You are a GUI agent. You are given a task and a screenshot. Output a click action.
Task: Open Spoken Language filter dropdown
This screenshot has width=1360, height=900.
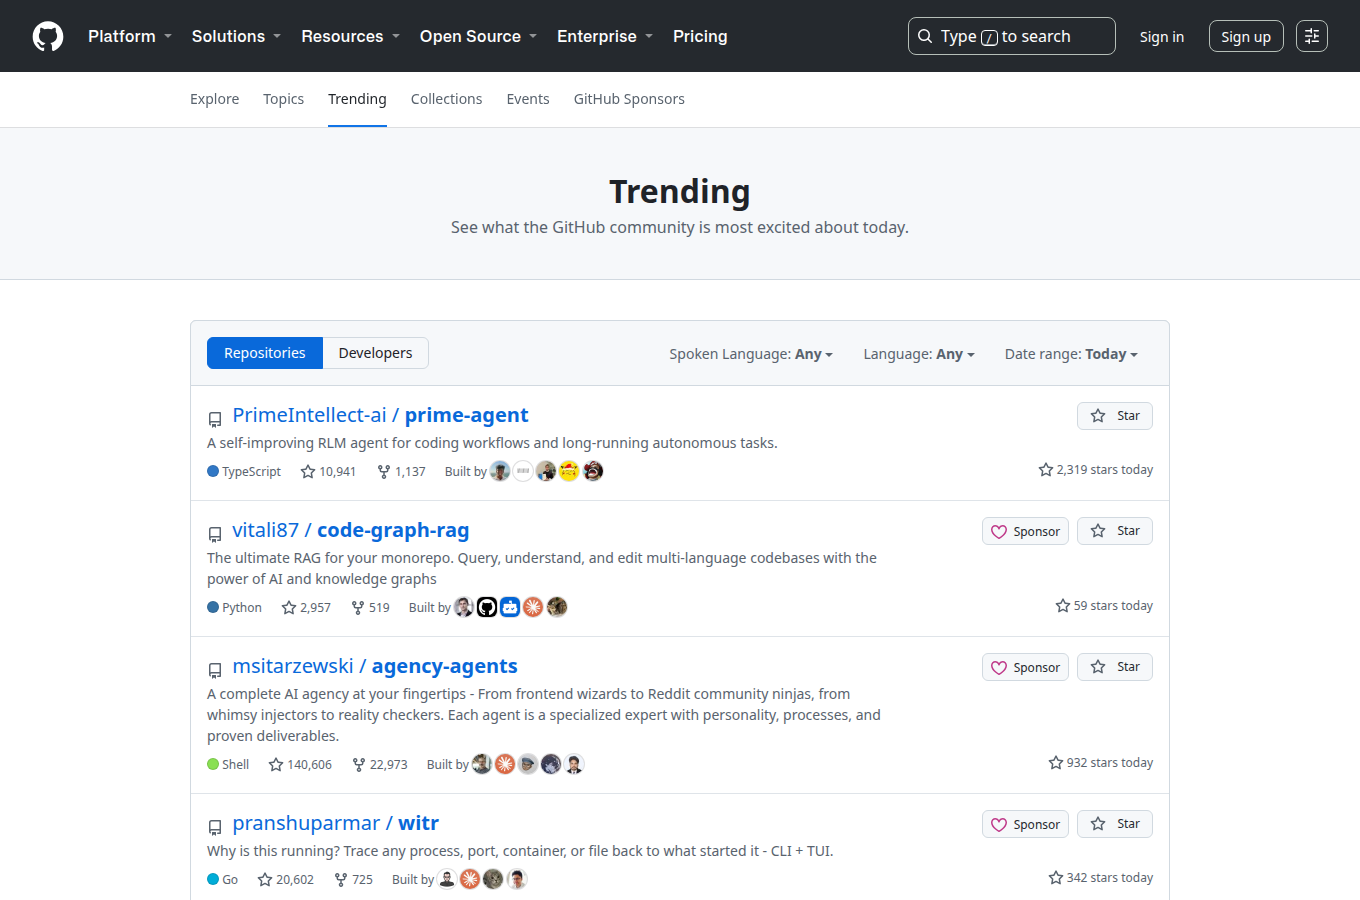tap(751, 354)
